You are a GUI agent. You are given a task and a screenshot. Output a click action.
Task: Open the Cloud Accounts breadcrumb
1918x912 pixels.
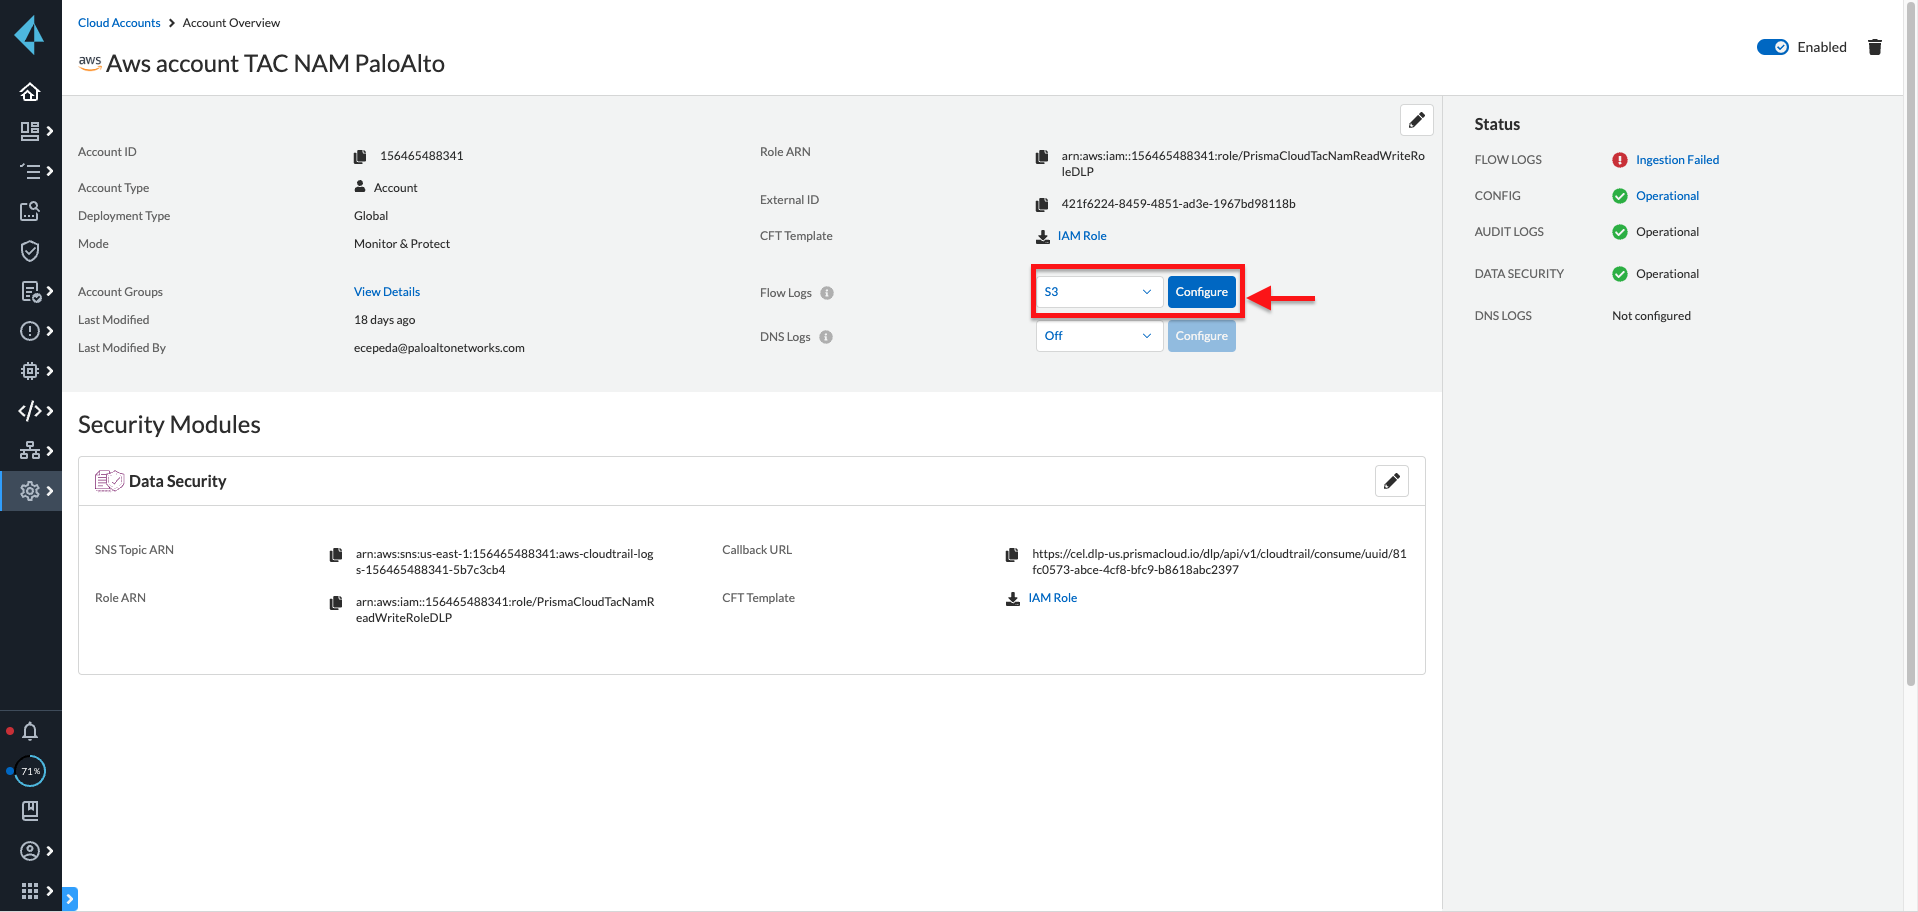119,23
